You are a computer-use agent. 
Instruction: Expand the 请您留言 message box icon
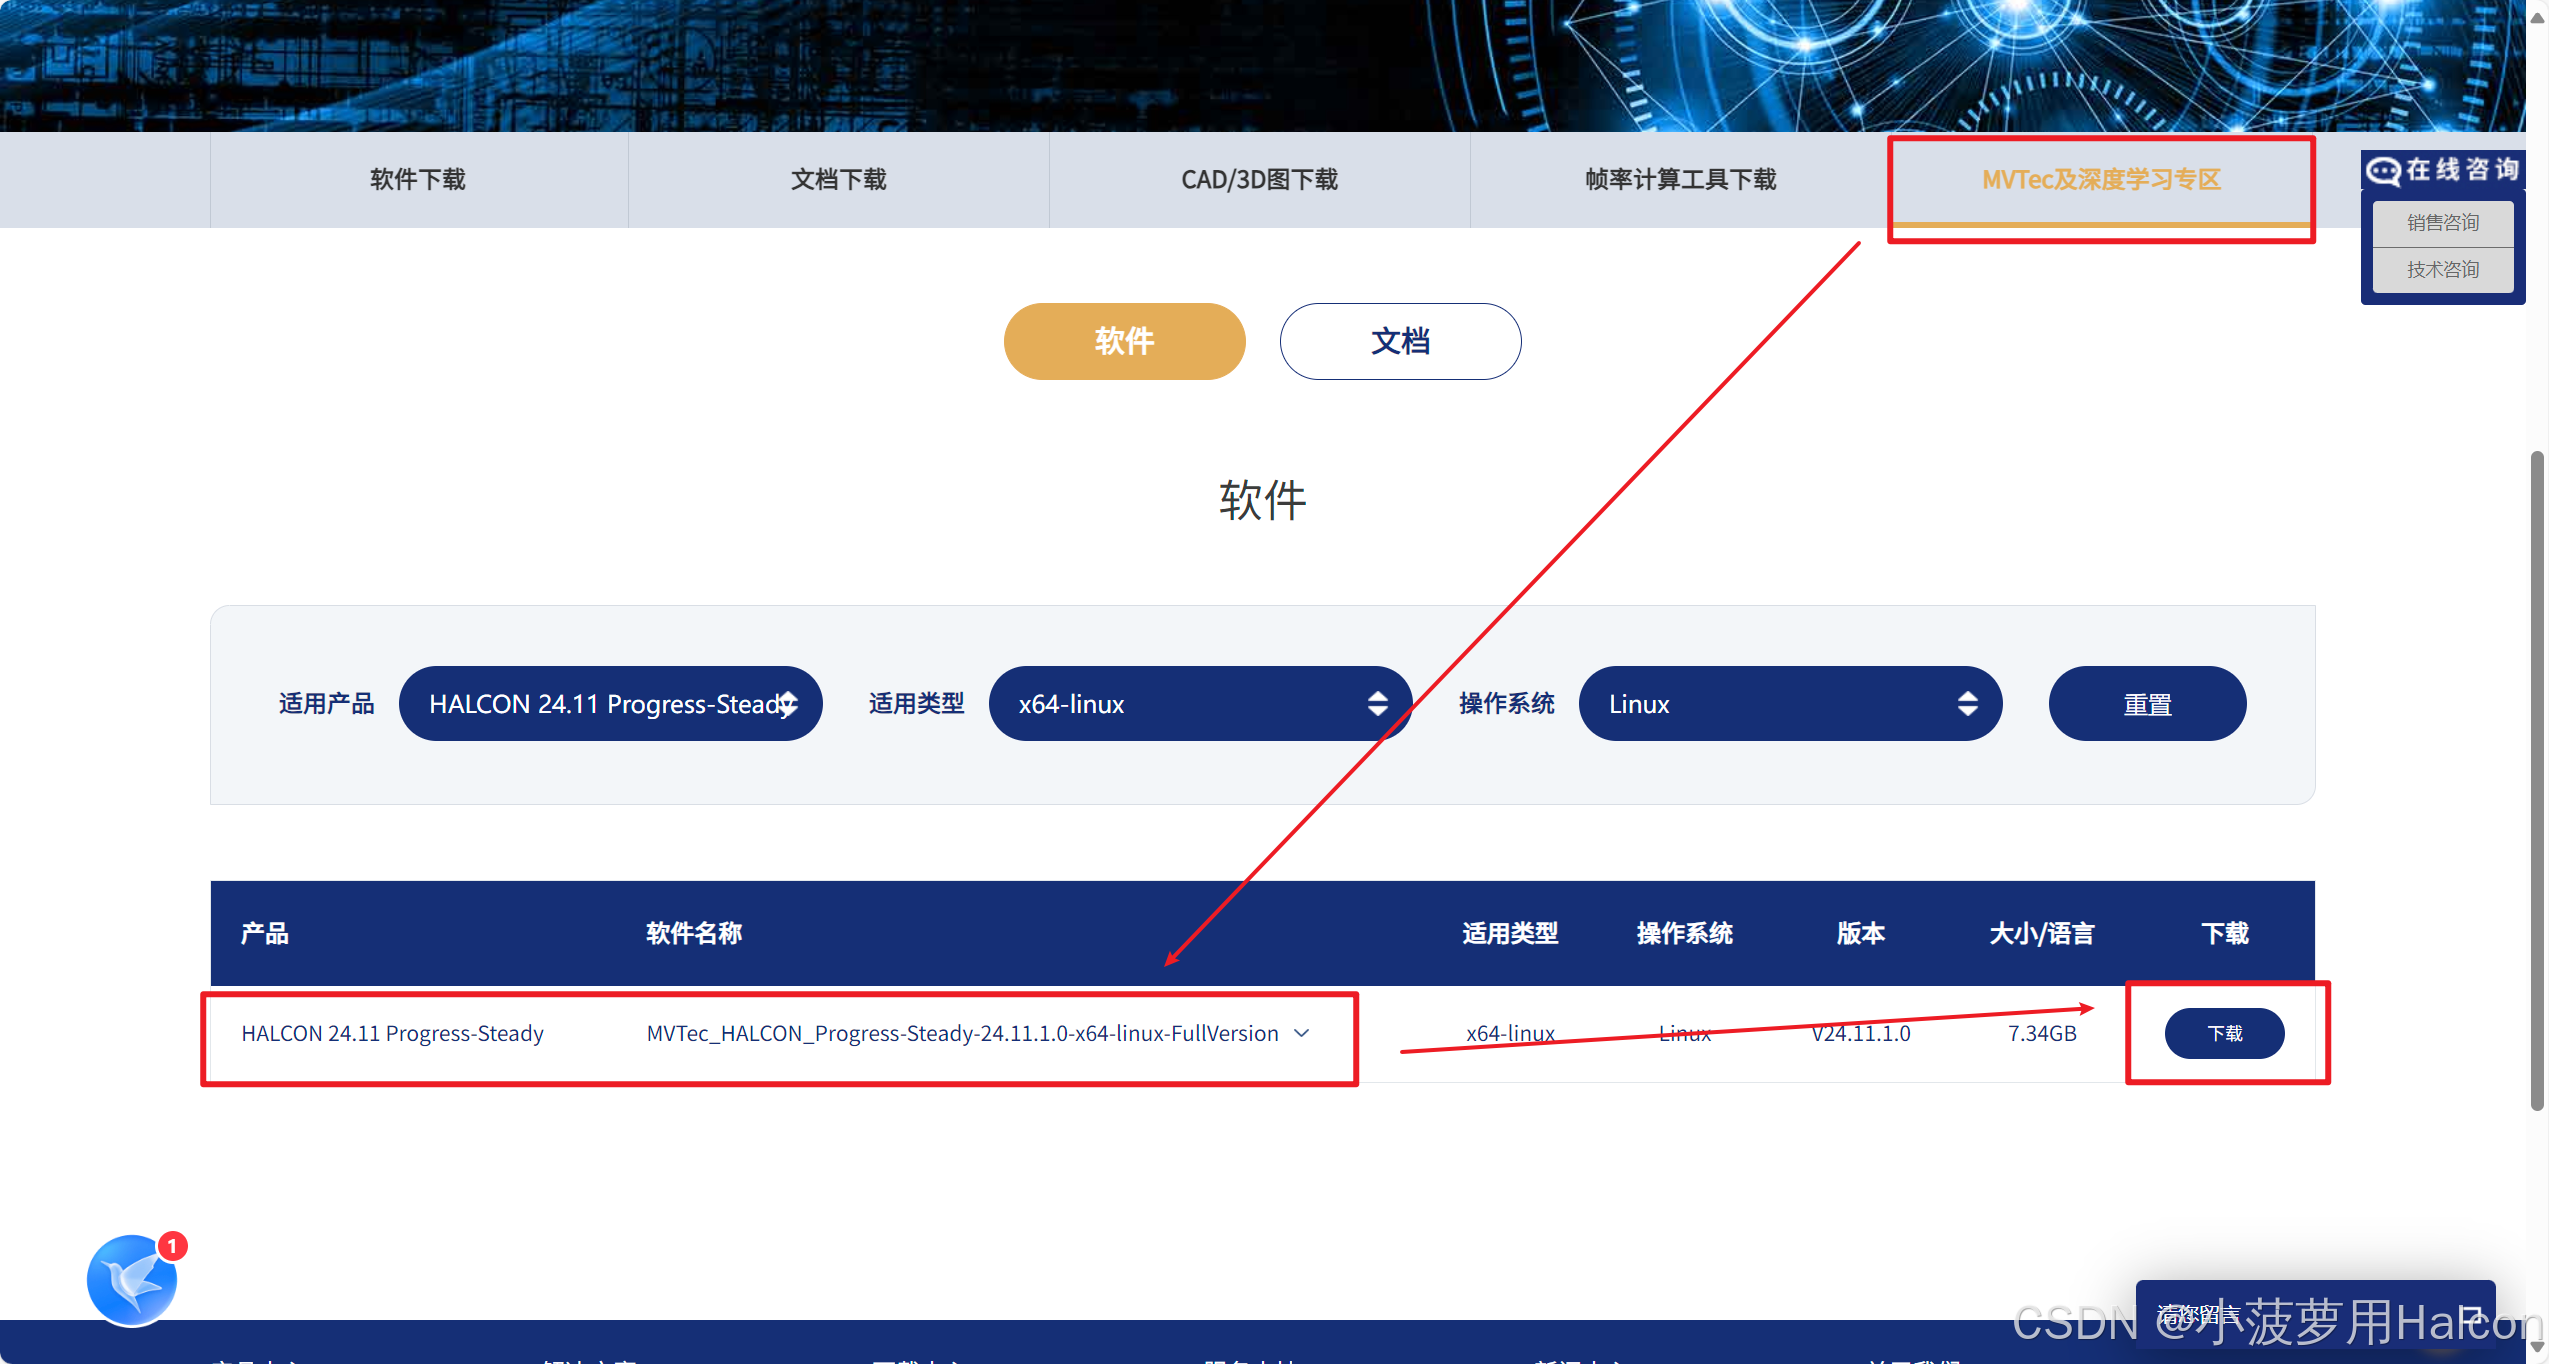click(x=2472, y=1315)
